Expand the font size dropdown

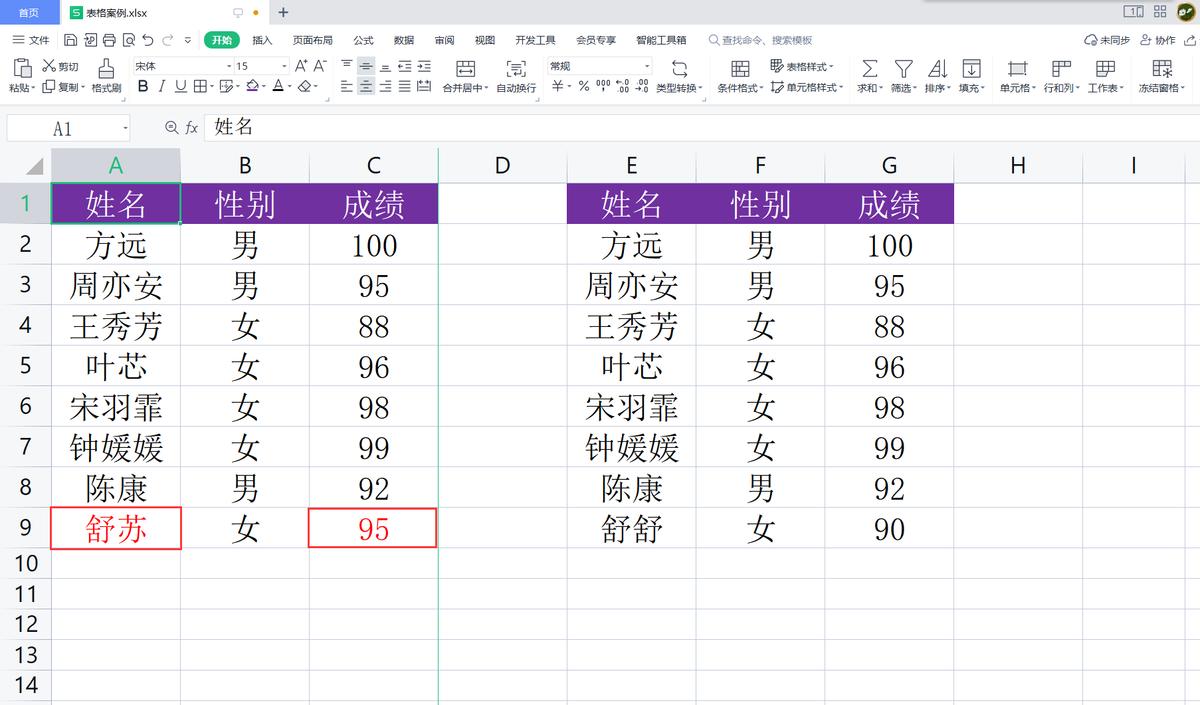283,65
